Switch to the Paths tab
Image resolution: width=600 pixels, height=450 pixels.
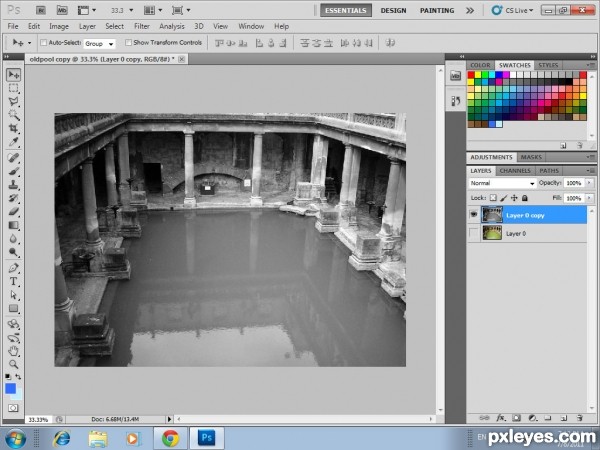(549, 171)
